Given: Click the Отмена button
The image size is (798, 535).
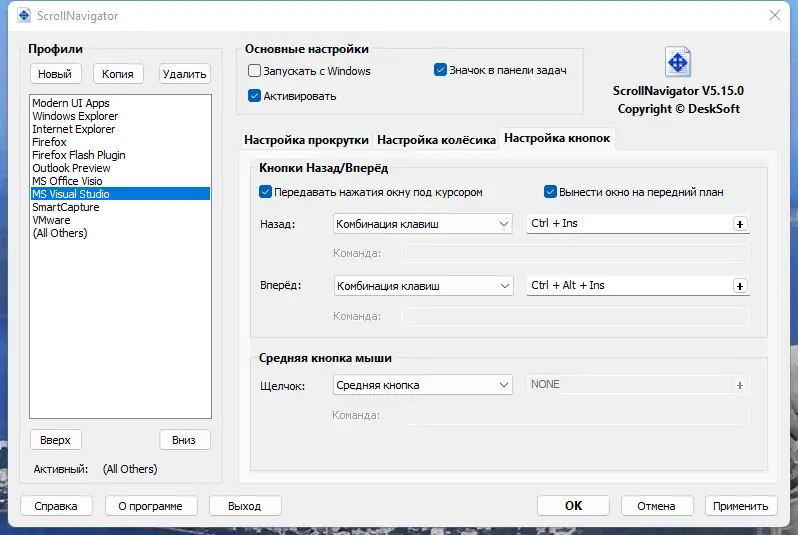Looking at the screenshot, I should point(657,506).
